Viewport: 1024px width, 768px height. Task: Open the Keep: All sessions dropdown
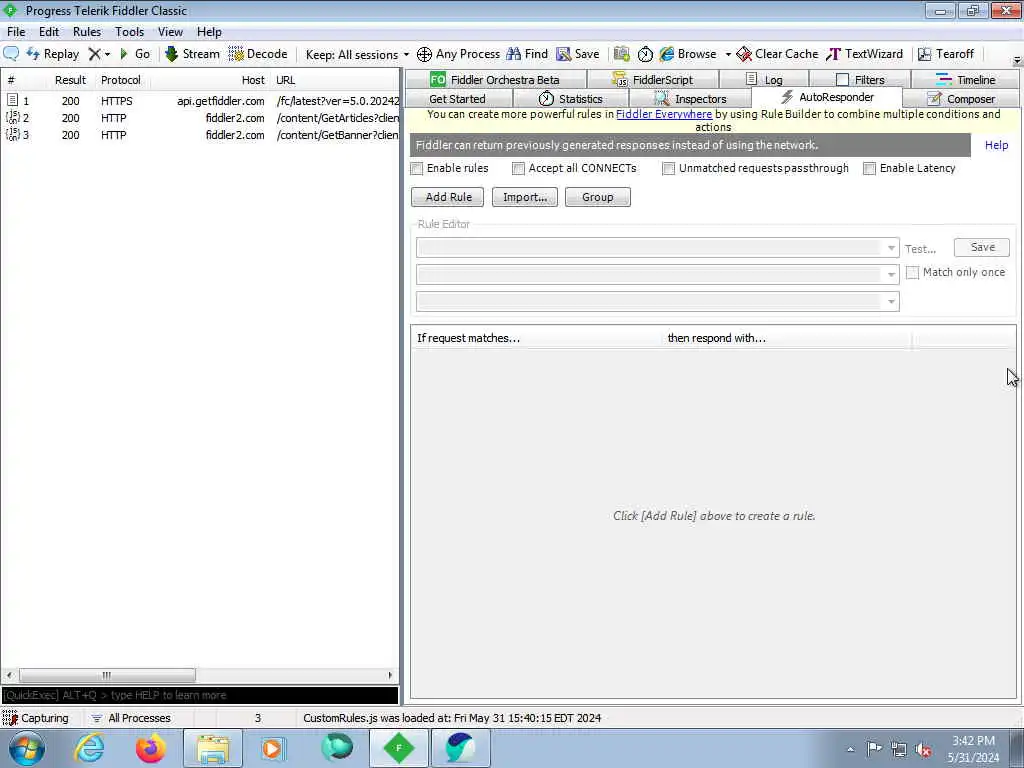coord(357,54)
